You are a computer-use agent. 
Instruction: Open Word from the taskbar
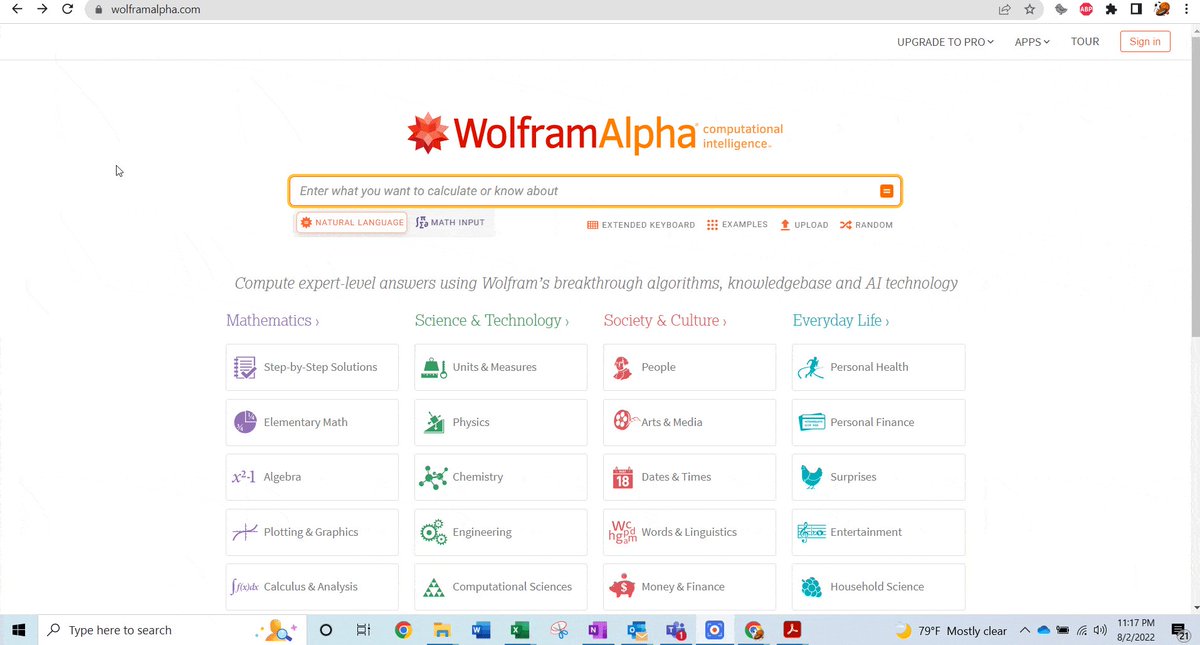pyautogui.click(x=480, y=630)
